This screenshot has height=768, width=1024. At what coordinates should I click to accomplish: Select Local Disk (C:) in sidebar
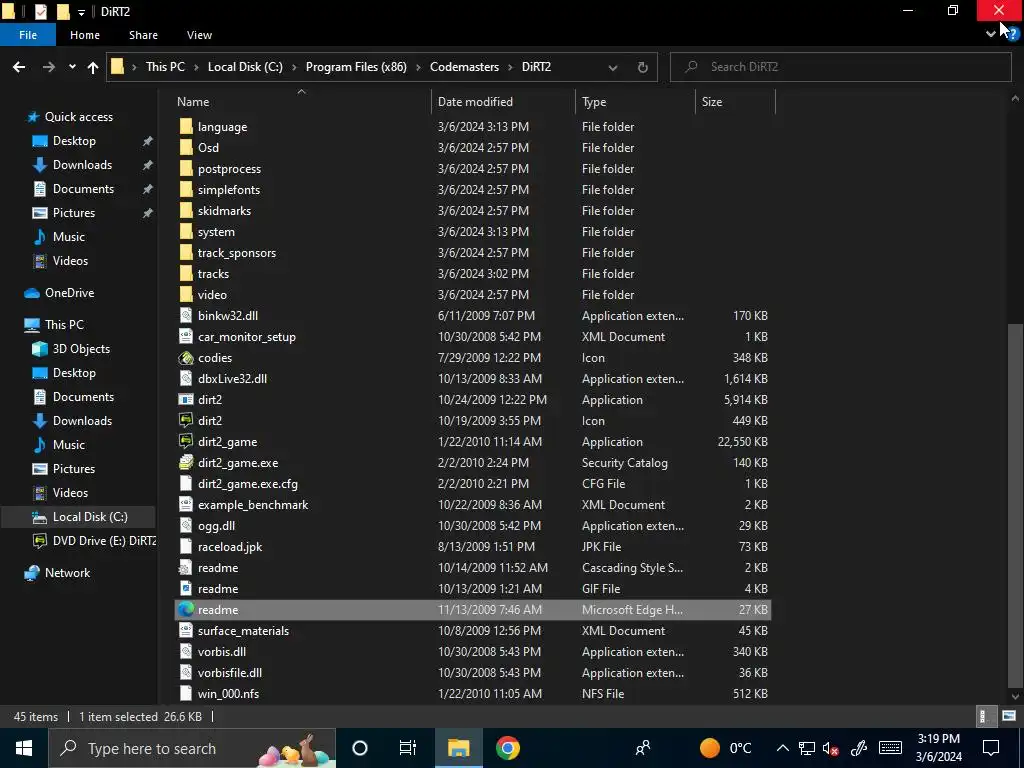pos(90,517)
